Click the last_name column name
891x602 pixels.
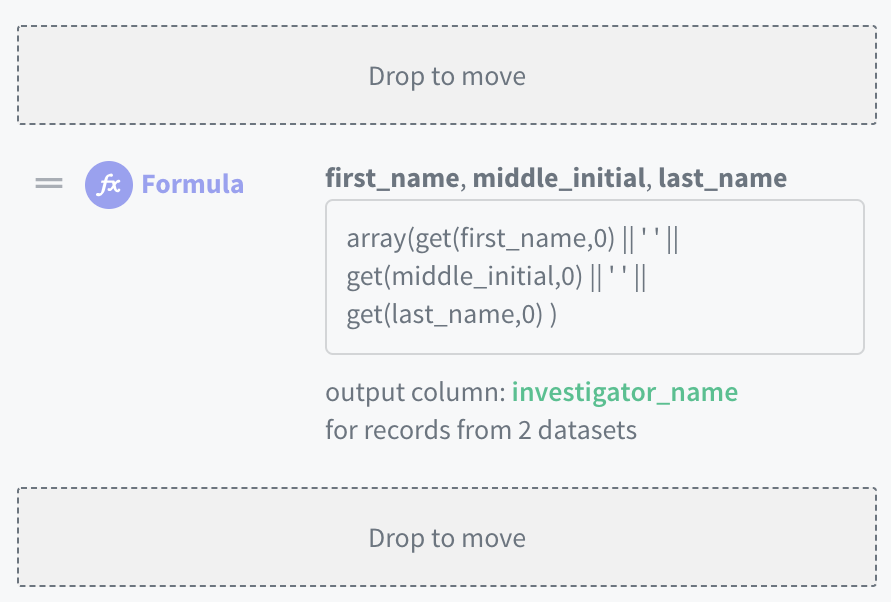722,179
